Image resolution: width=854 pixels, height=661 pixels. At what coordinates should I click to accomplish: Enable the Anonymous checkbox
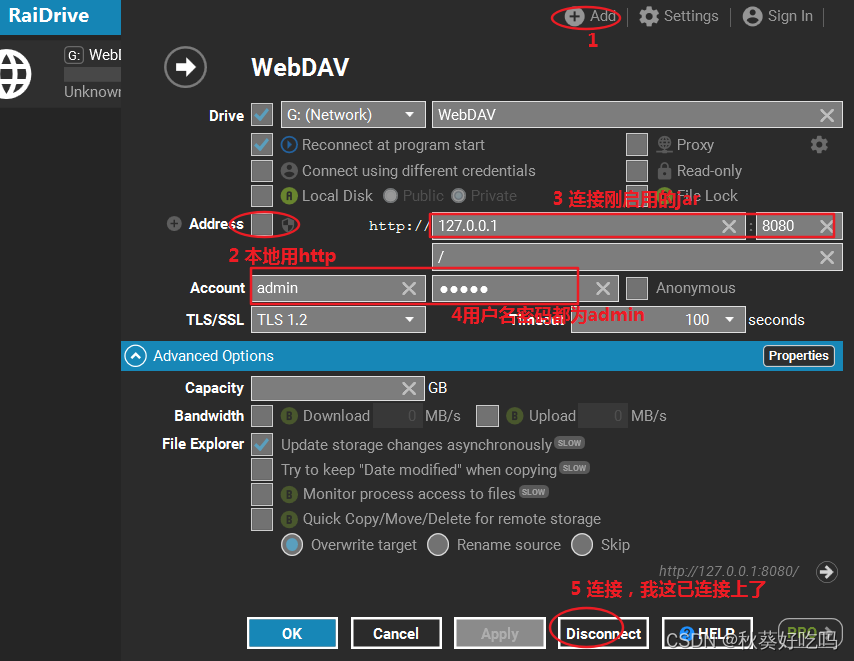[x=637, y=289]
